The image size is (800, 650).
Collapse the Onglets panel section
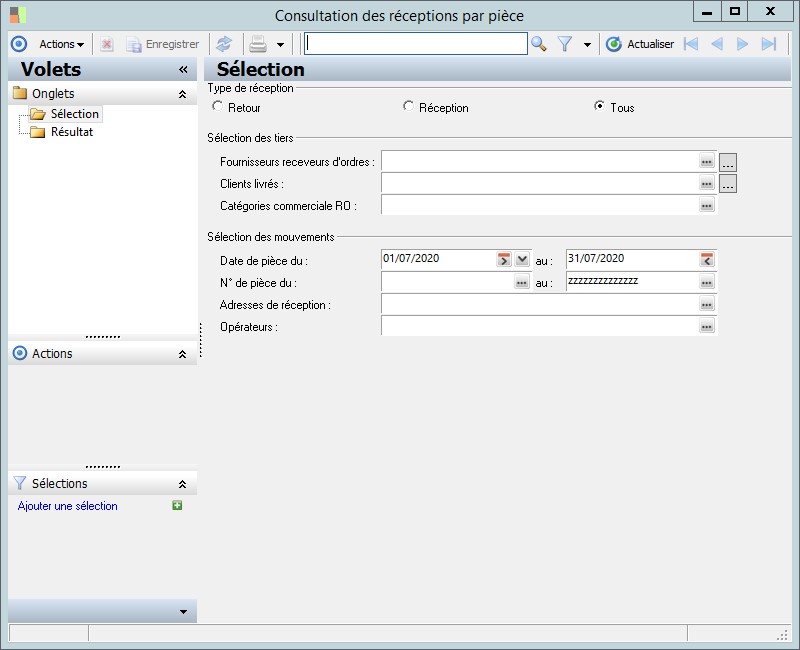[x=182, y=94]
